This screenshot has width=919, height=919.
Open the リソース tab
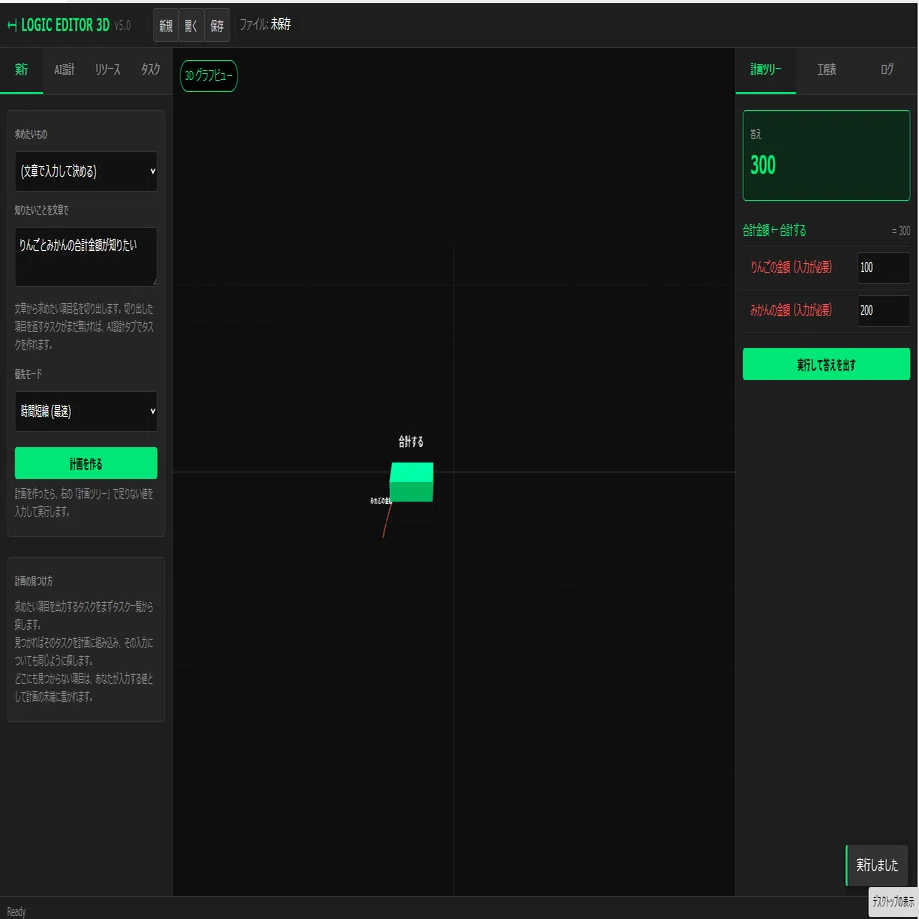[108, 70]
